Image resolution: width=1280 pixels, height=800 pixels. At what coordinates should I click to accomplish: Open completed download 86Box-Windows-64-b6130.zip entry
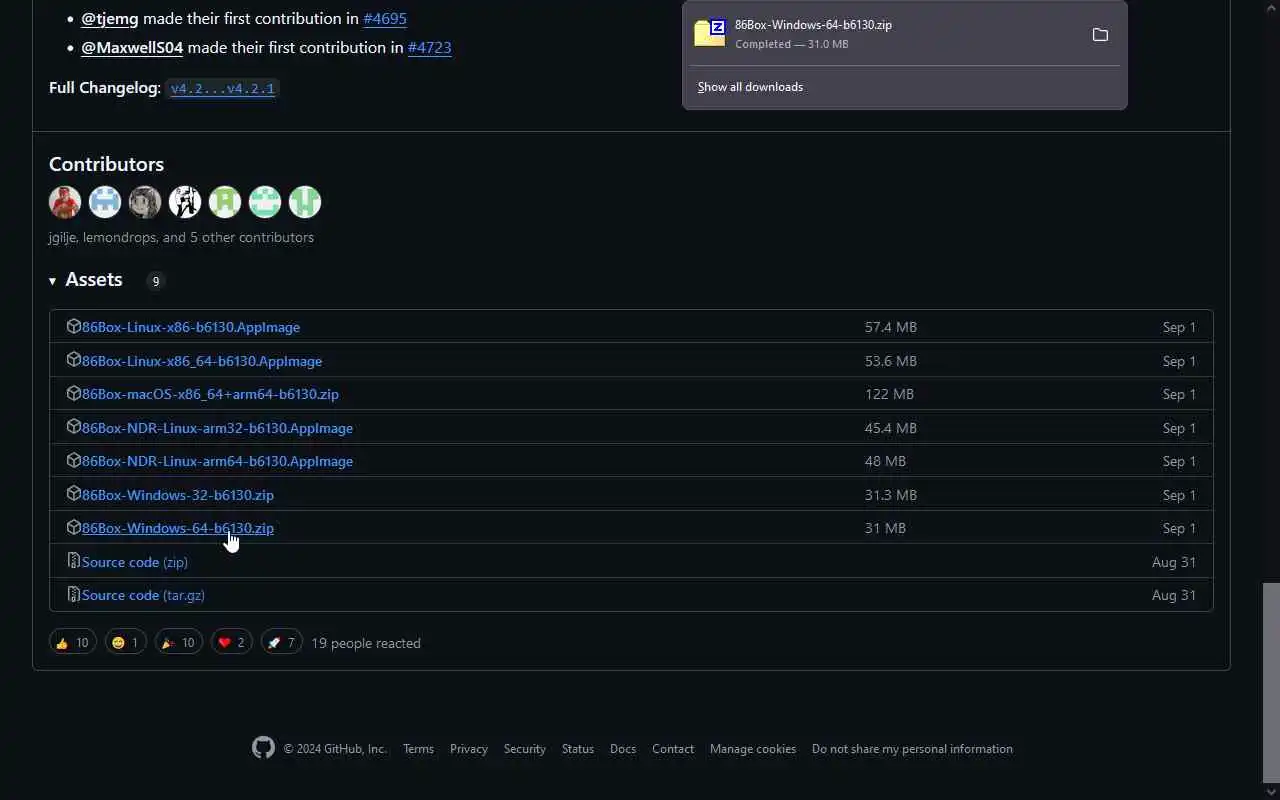point(905,34)
